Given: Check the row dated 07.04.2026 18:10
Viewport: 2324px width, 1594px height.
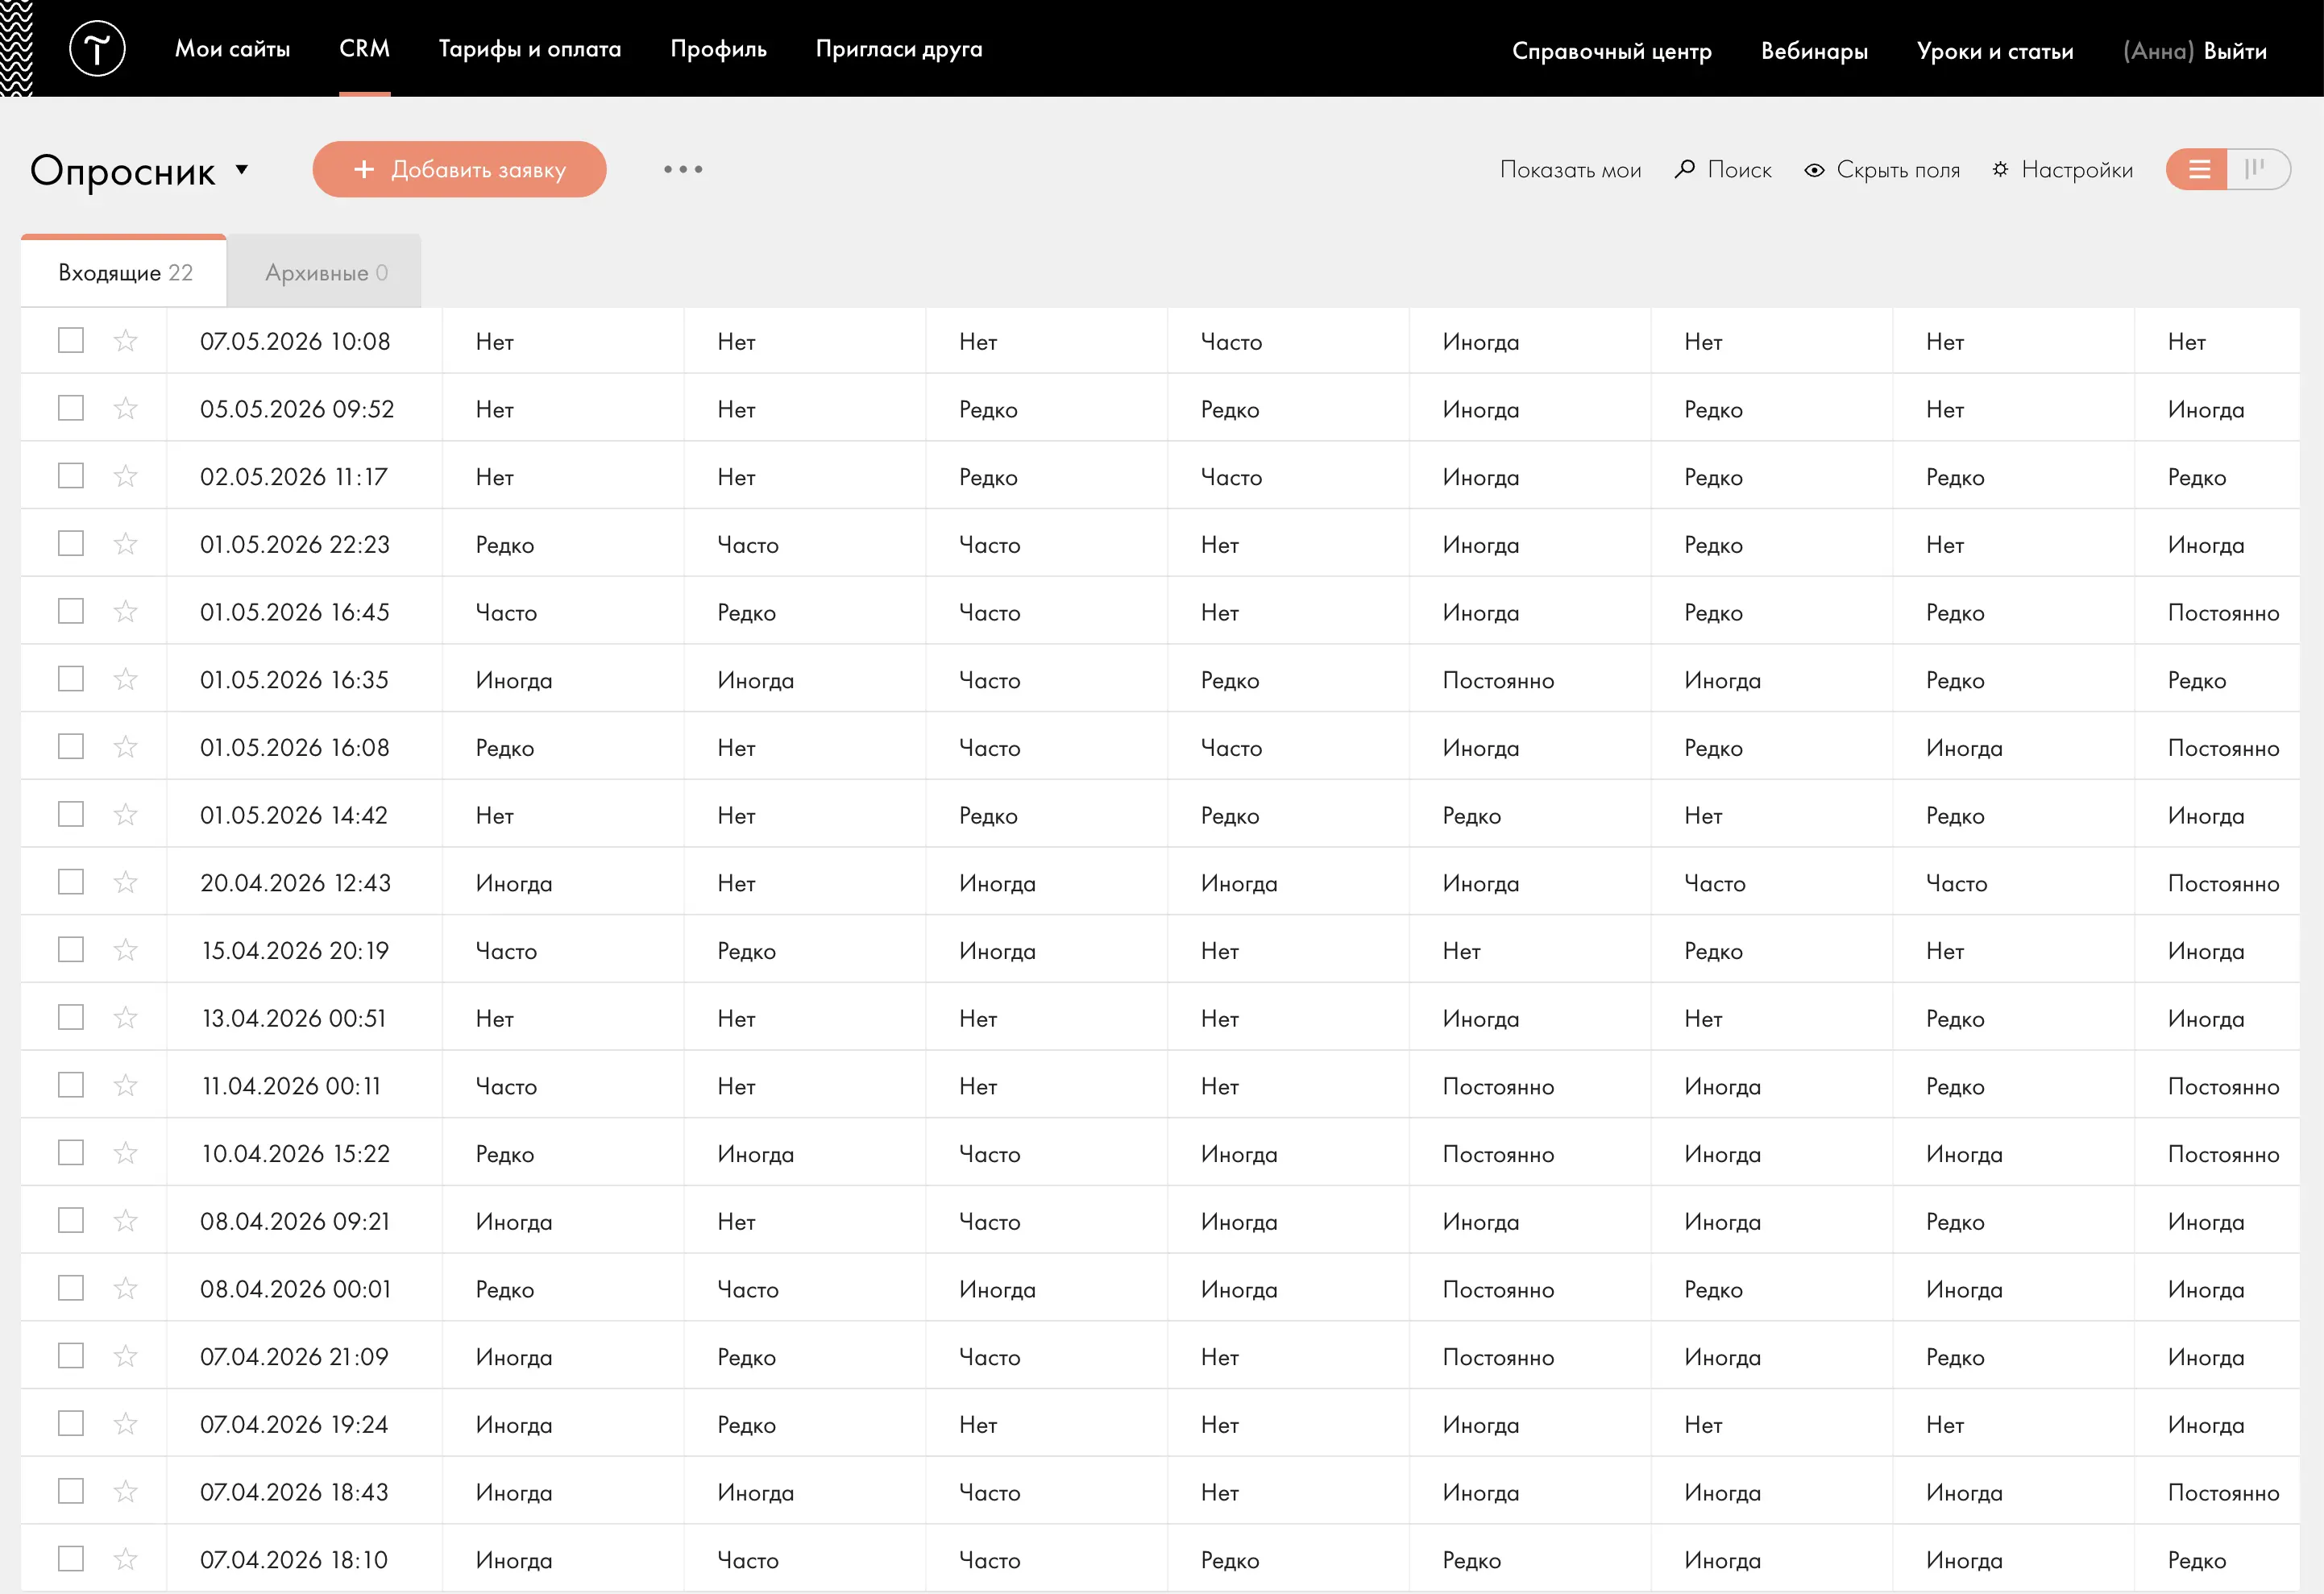Looking at the screenshot, I should (x=71, y=1559).
